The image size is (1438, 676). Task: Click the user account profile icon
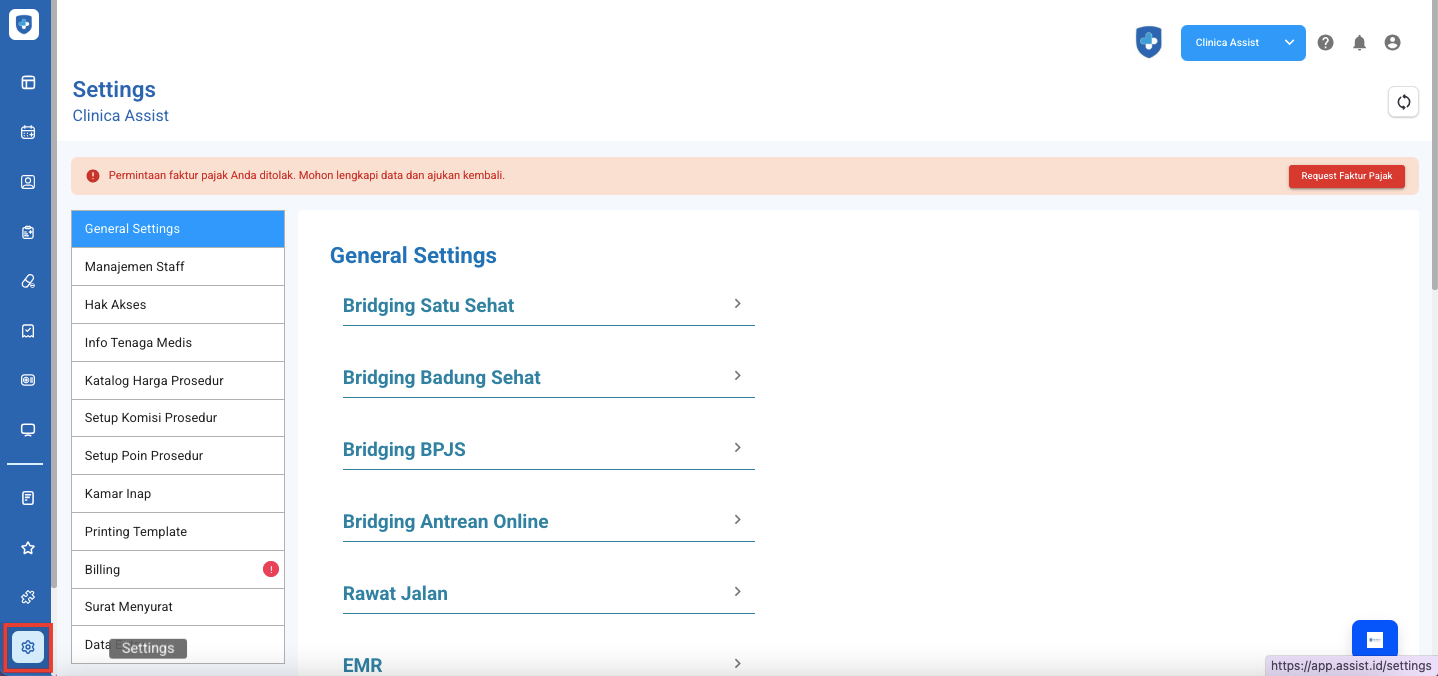pos(1392,43)
